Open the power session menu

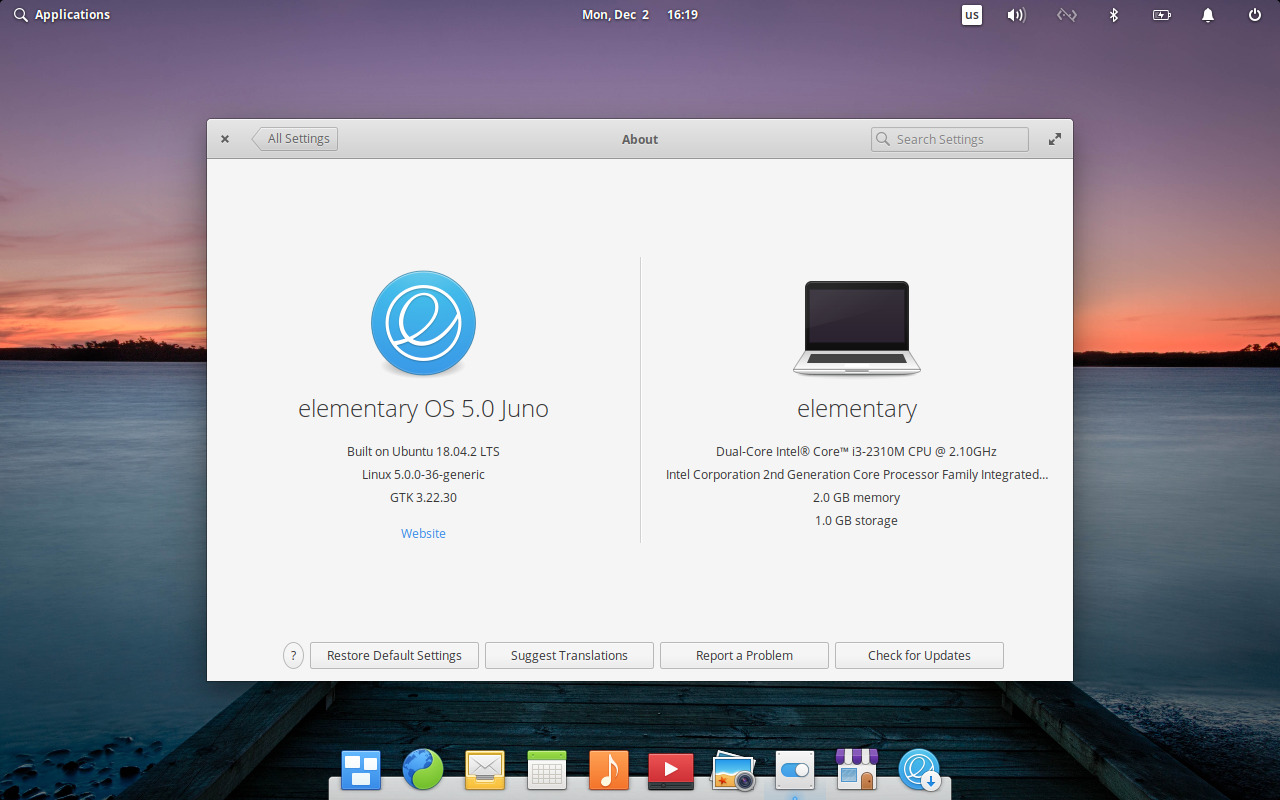tap(1253, 14)
